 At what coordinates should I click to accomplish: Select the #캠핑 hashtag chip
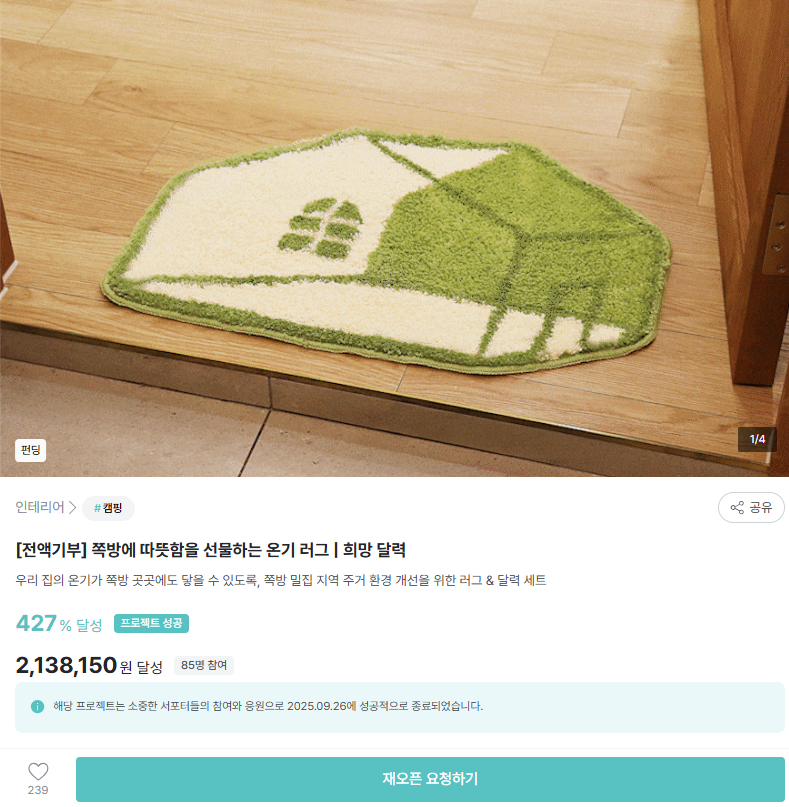(x=109, y=508)
